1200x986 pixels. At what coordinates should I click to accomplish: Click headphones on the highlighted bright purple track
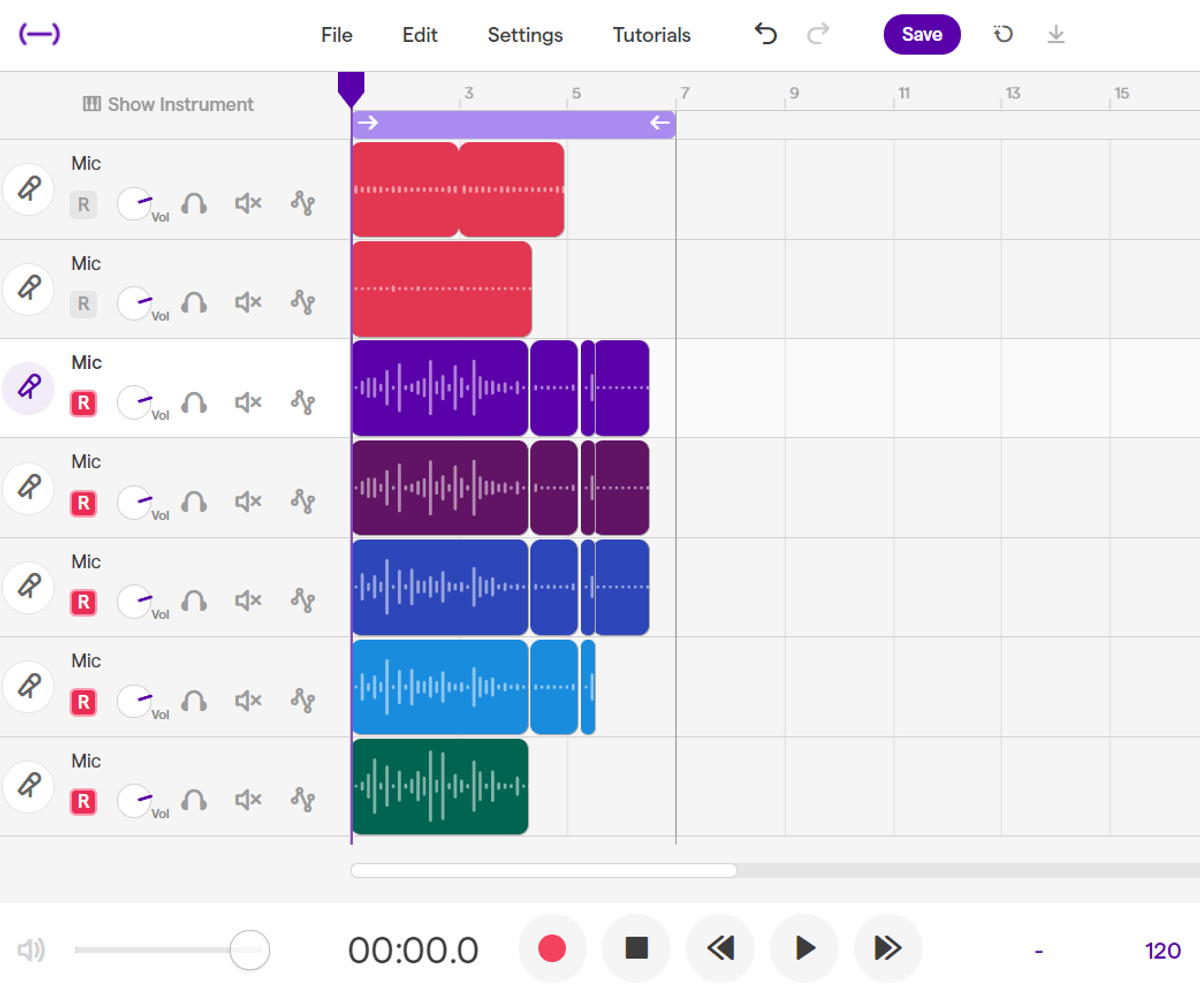pyautogui.click(x=194, y=402)
